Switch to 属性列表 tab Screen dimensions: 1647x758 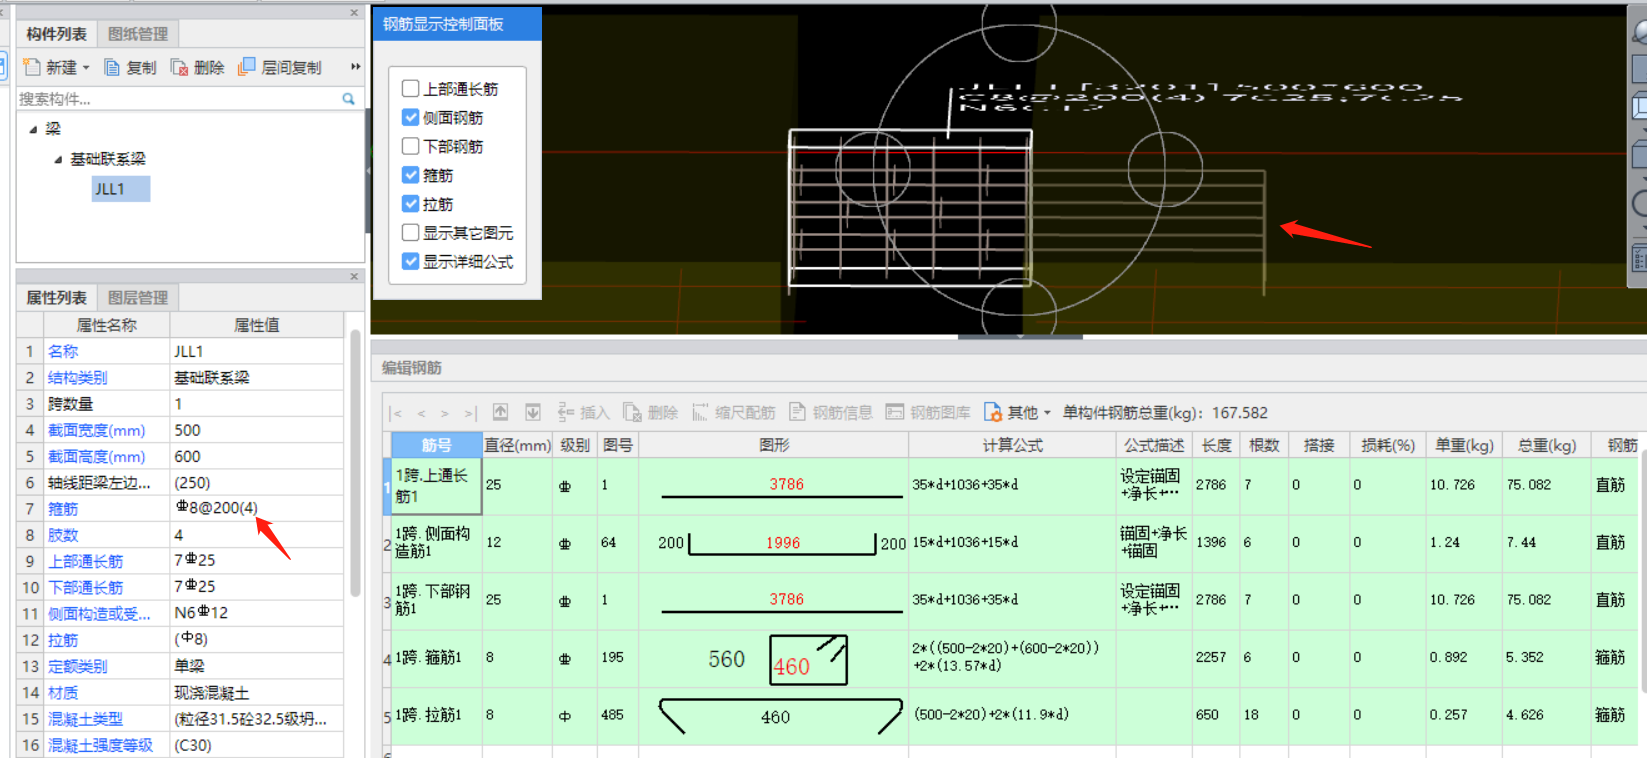pos(56,298)
